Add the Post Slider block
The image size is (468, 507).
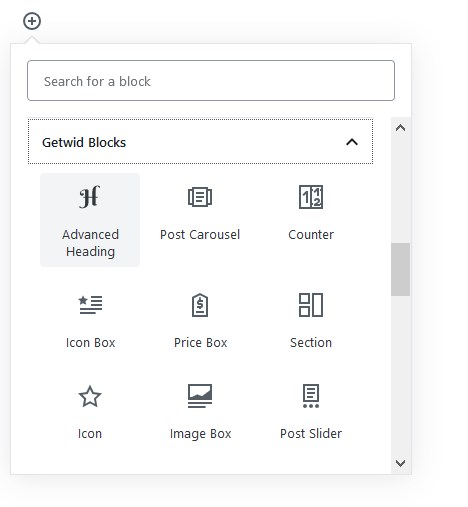(x=311, y=413)
